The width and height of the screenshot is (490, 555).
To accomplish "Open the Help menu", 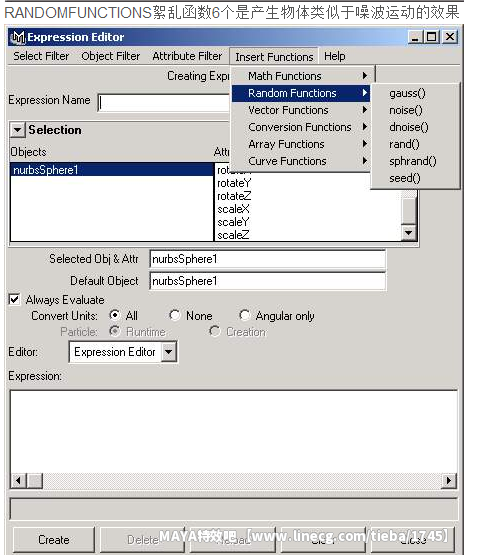I will click(x=335, y=56).
